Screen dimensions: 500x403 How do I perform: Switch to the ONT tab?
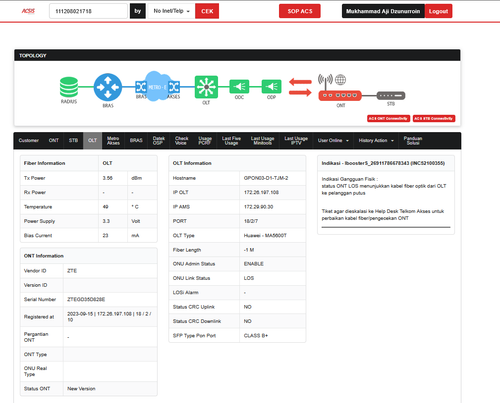54,141
